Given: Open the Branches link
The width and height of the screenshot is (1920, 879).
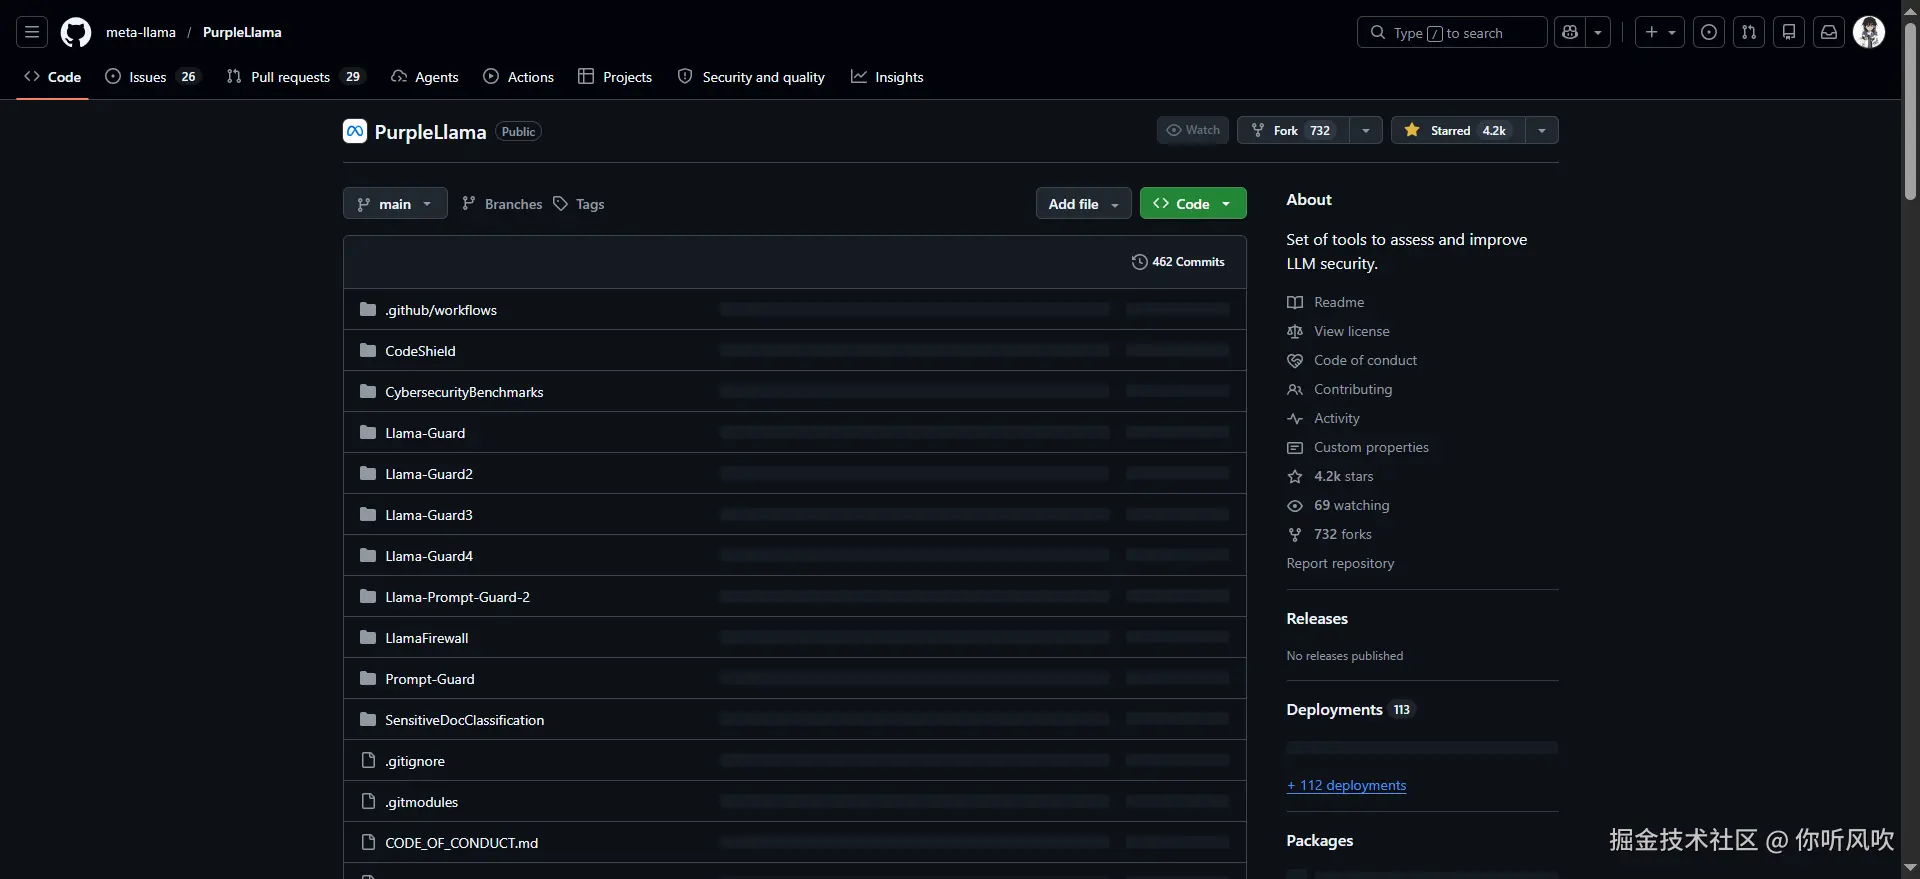Looking at the screenshot, I should [502, 204].
